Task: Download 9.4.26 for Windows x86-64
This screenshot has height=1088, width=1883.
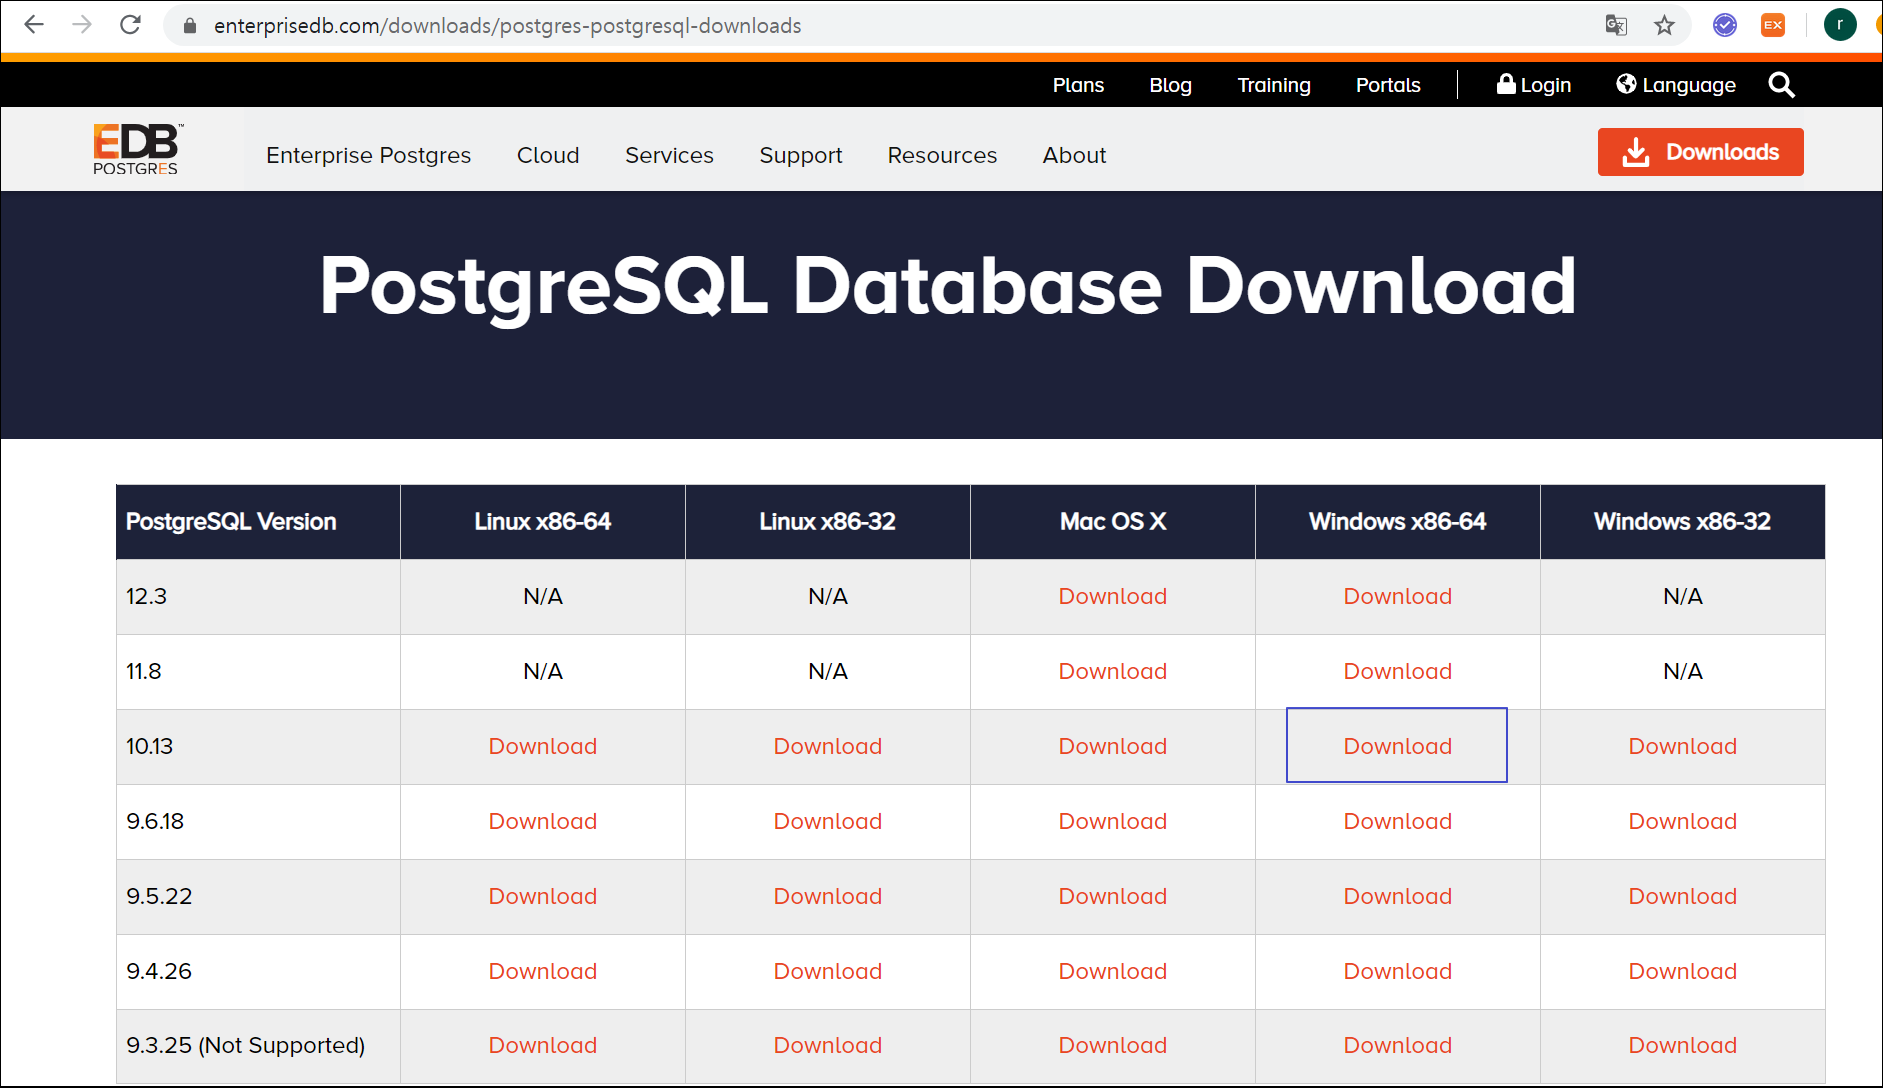Action: (1397, 971)
